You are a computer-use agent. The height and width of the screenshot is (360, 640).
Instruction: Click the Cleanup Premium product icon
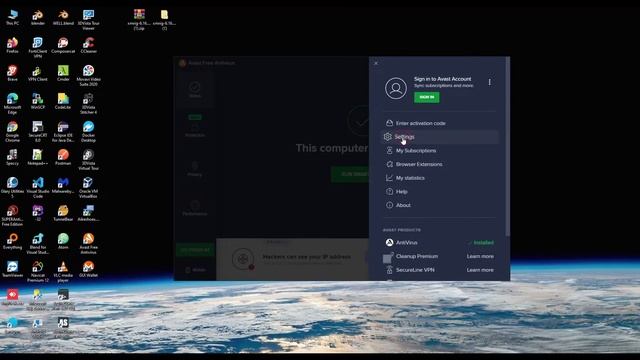[388, 257]
